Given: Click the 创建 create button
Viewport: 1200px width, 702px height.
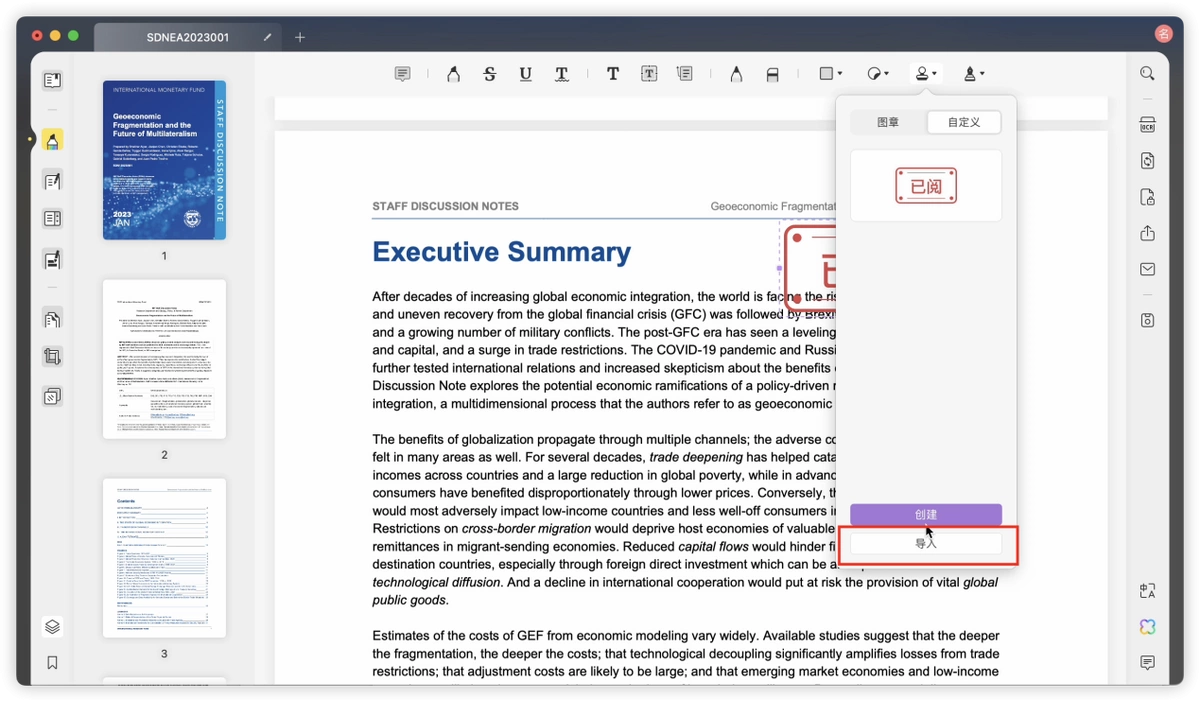Looking at the screenshot, I should pos(926,514).
